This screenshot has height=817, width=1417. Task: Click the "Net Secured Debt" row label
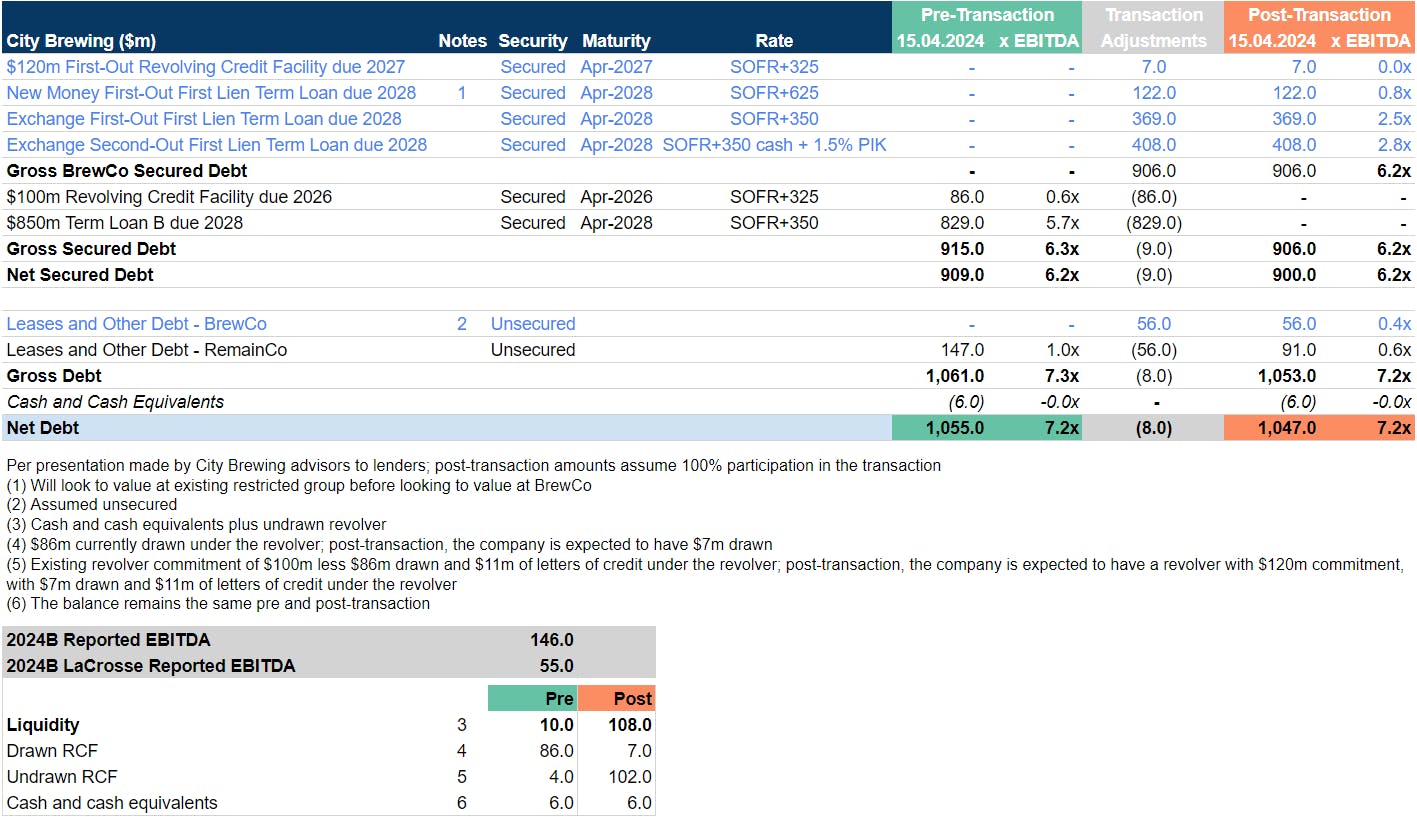click(x=80, y=275)
